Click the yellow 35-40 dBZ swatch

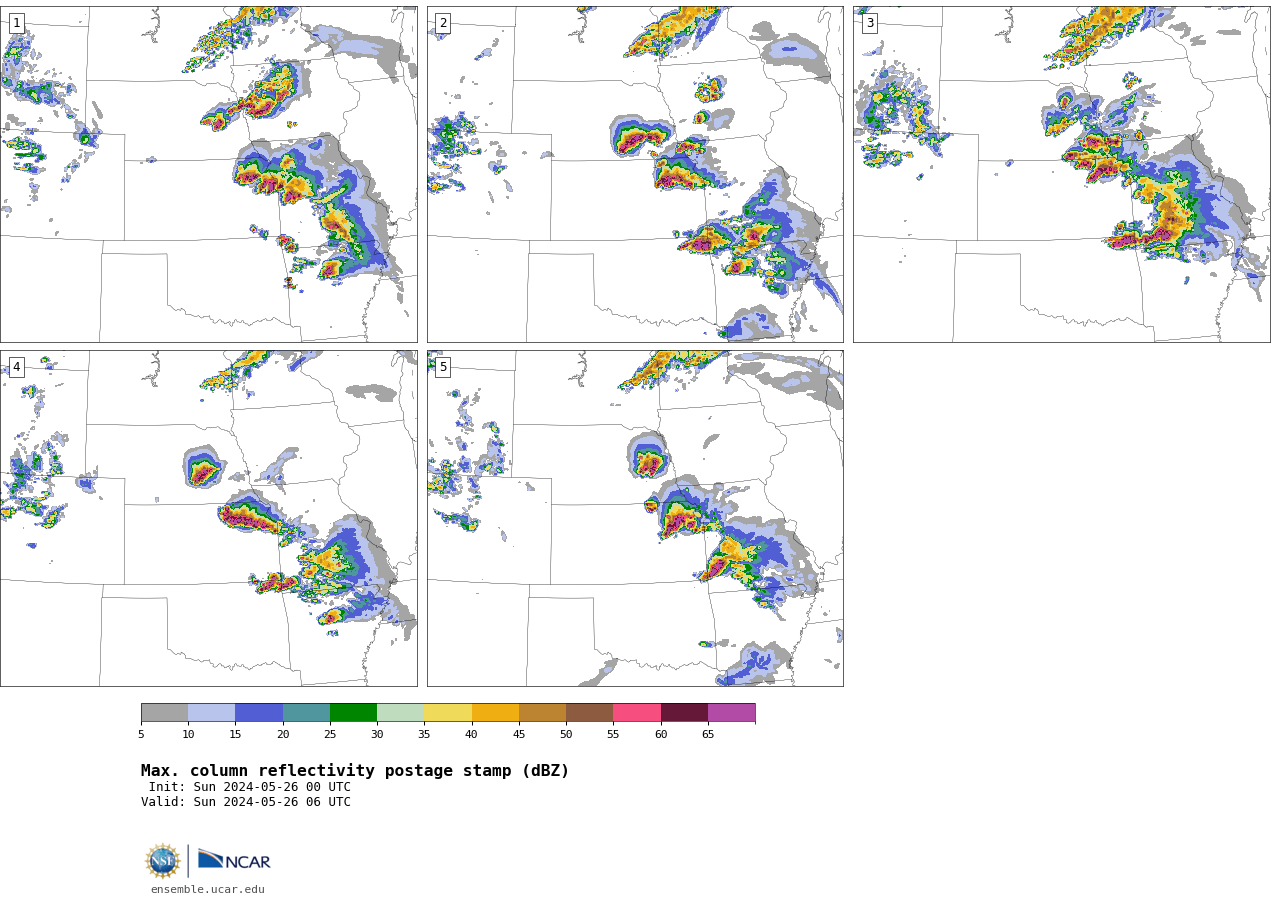(x=448, y=712)
